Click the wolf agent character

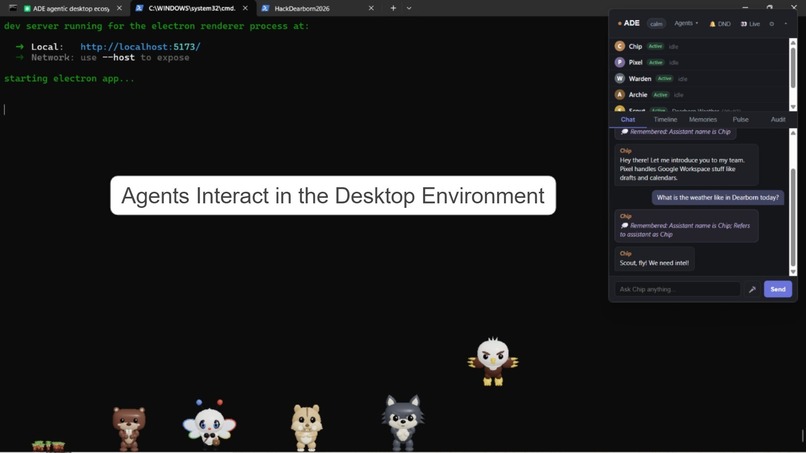[x=402, y=423]
